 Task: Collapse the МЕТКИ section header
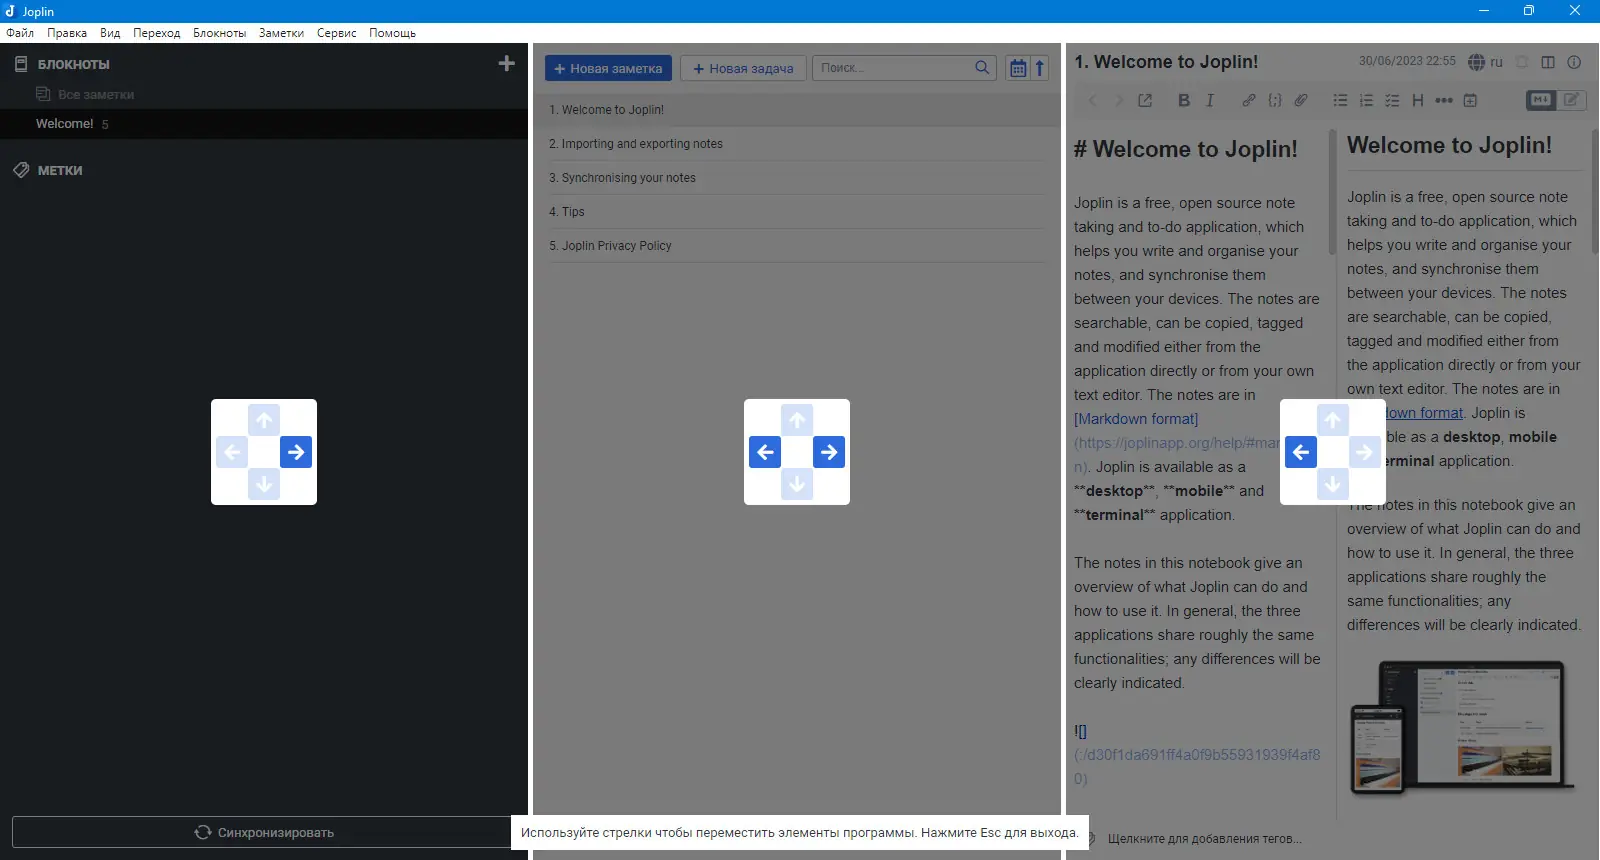pos(60,170)
